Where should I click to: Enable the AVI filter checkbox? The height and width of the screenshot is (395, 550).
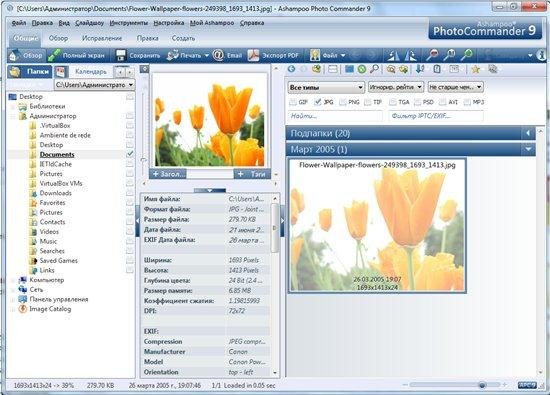point(443,102)
